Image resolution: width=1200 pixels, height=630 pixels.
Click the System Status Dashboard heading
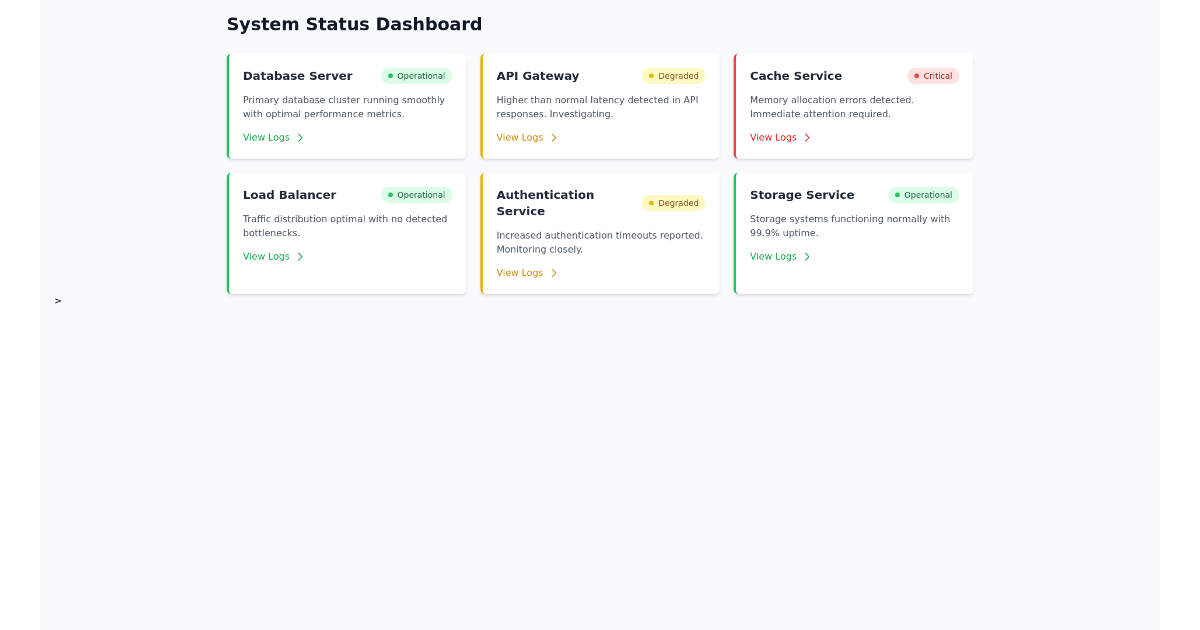click(x=354, y=25)
